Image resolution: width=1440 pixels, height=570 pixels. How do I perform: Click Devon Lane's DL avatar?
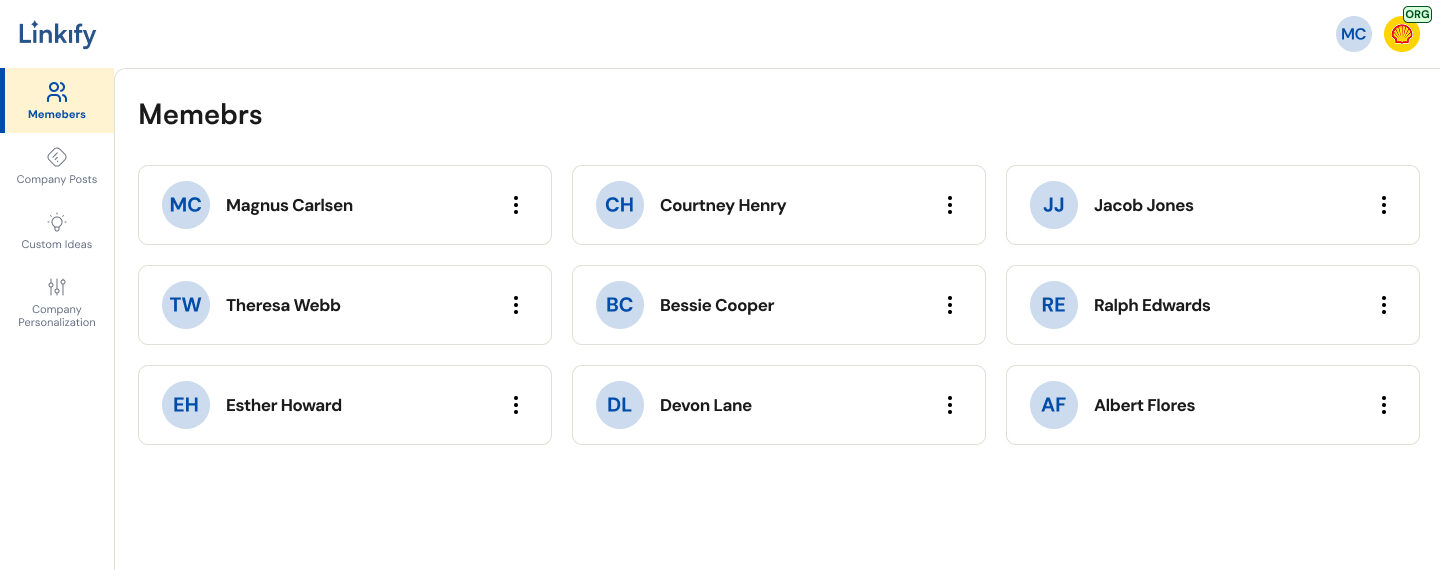tap(620, 405)
